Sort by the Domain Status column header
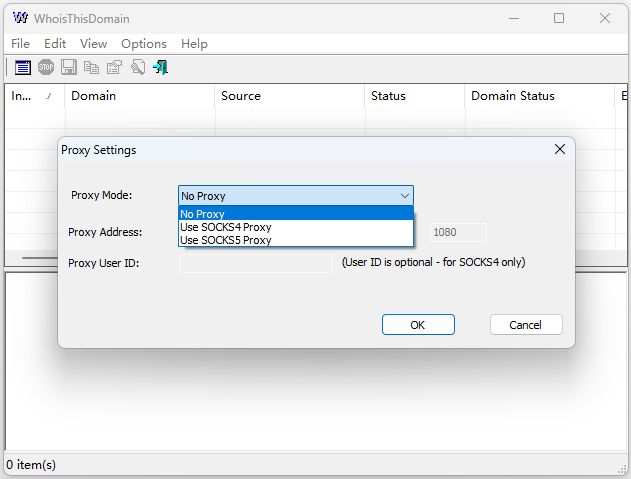 click(539, 96)
